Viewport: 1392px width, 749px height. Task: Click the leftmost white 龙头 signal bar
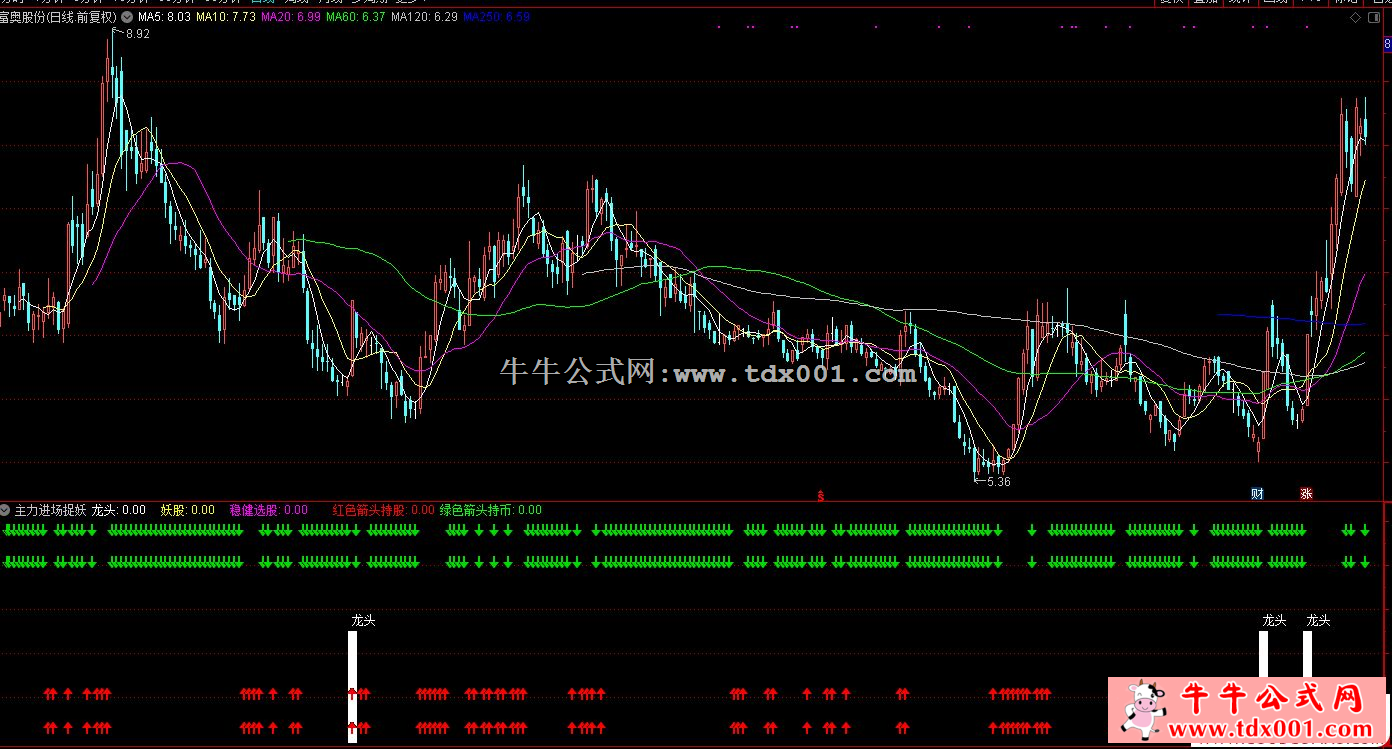(x=352, y=686)
